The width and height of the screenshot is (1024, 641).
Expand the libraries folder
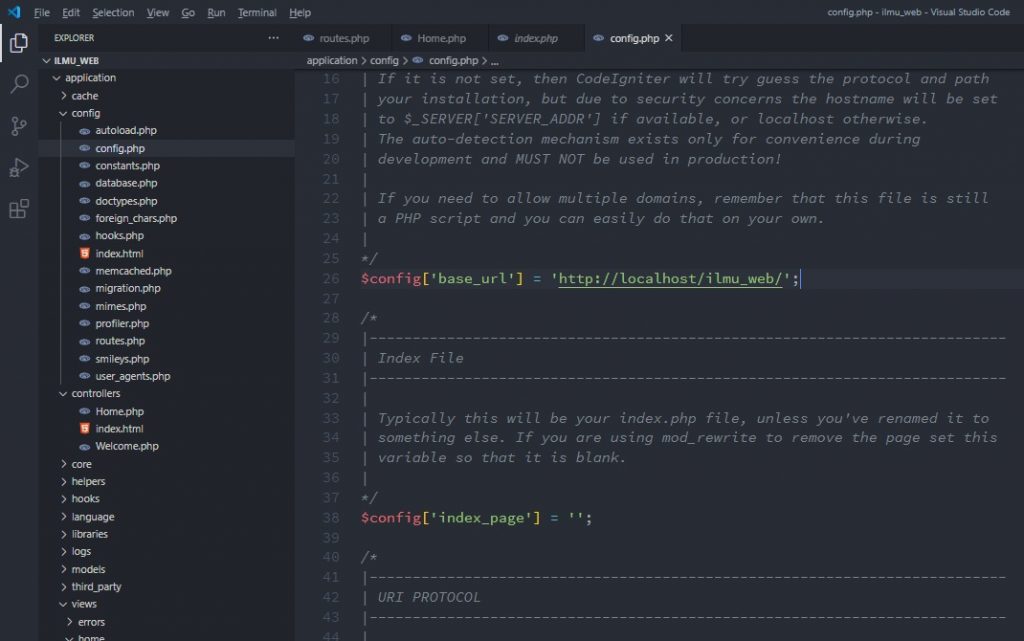tap(89, 534)
